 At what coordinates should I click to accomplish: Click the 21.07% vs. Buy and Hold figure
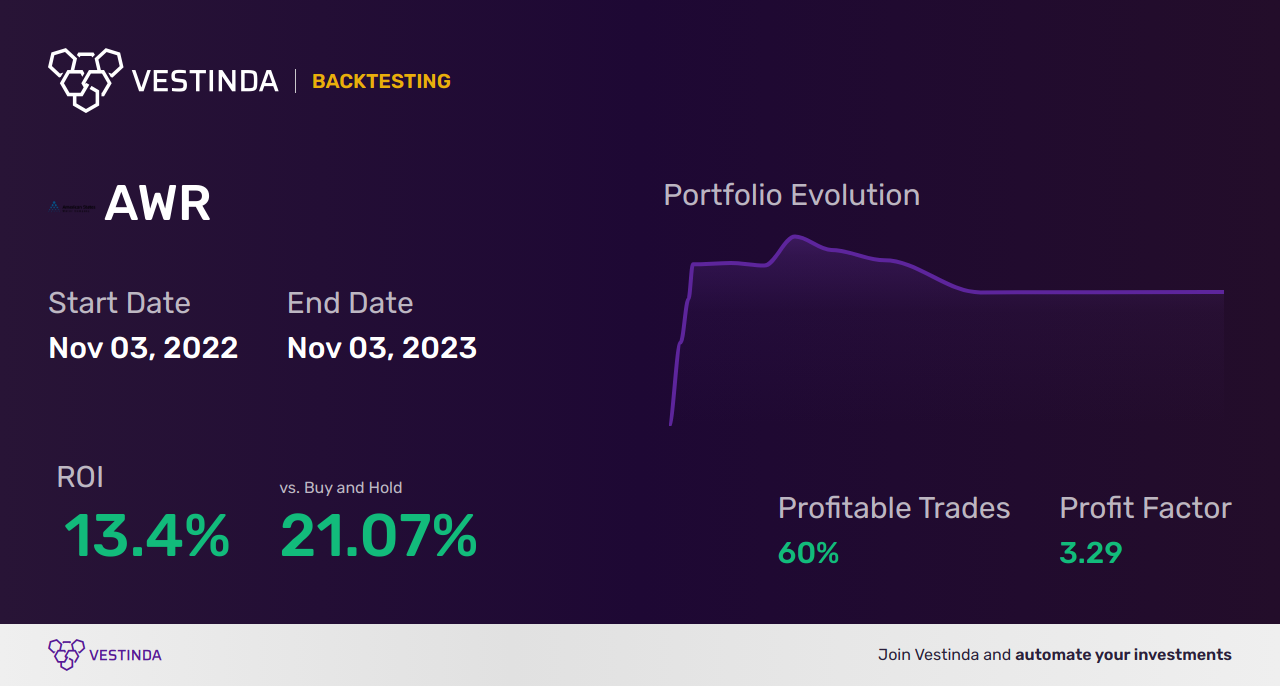[x=378, y=536]
